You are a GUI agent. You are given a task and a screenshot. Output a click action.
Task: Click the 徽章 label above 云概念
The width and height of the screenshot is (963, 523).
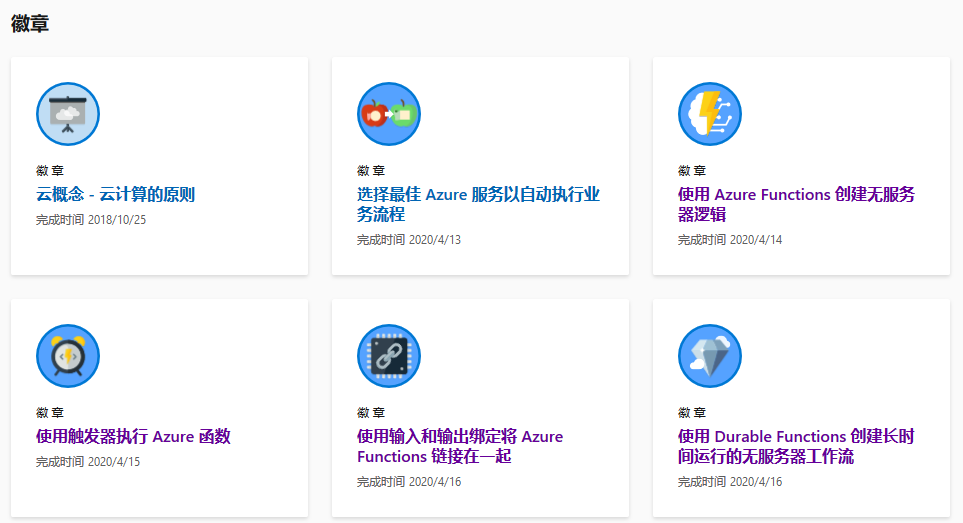[50, 171]
